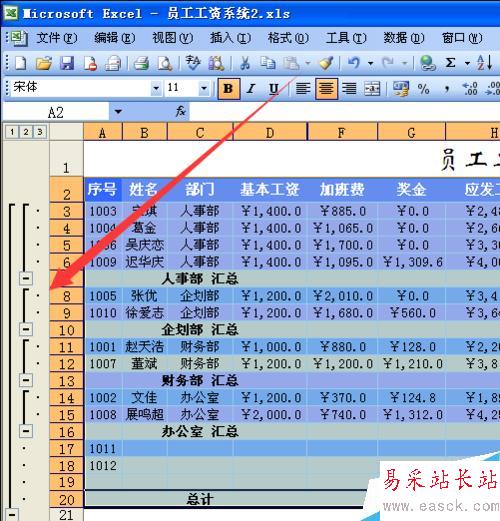Image resolution: width=500 pixels, height=521 pixels.
Task: Open the font name dropdown 宋体
Action: coord(156,89)
